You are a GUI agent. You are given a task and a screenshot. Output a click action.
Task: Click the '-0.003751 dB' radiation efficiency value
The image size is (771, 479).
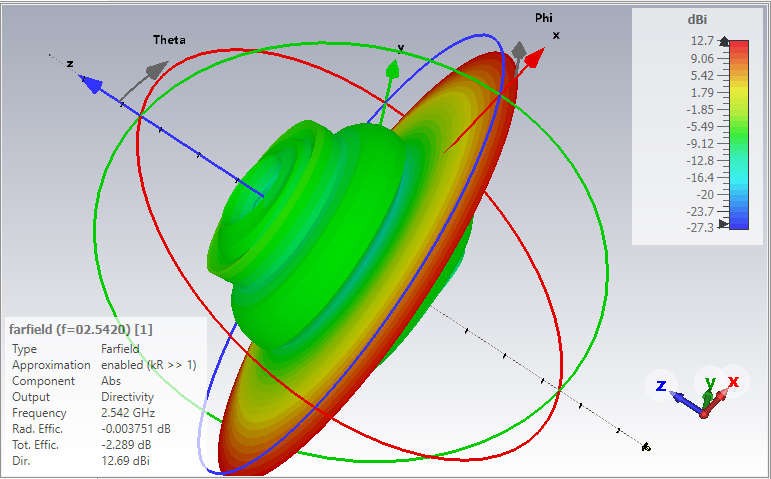[136, 429]
